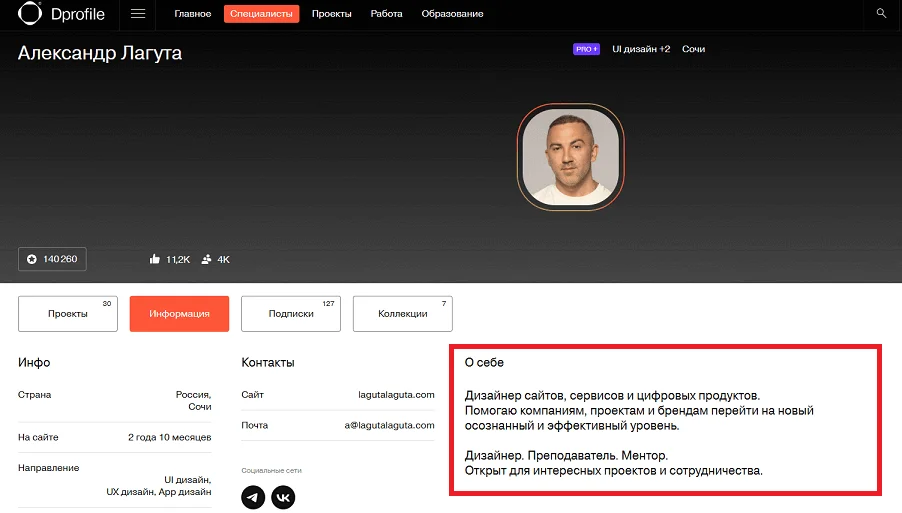Click the PRO+ badge
The height and width of the screenshot is (513, 902).
pyautogui.click(x=586, y=49)
